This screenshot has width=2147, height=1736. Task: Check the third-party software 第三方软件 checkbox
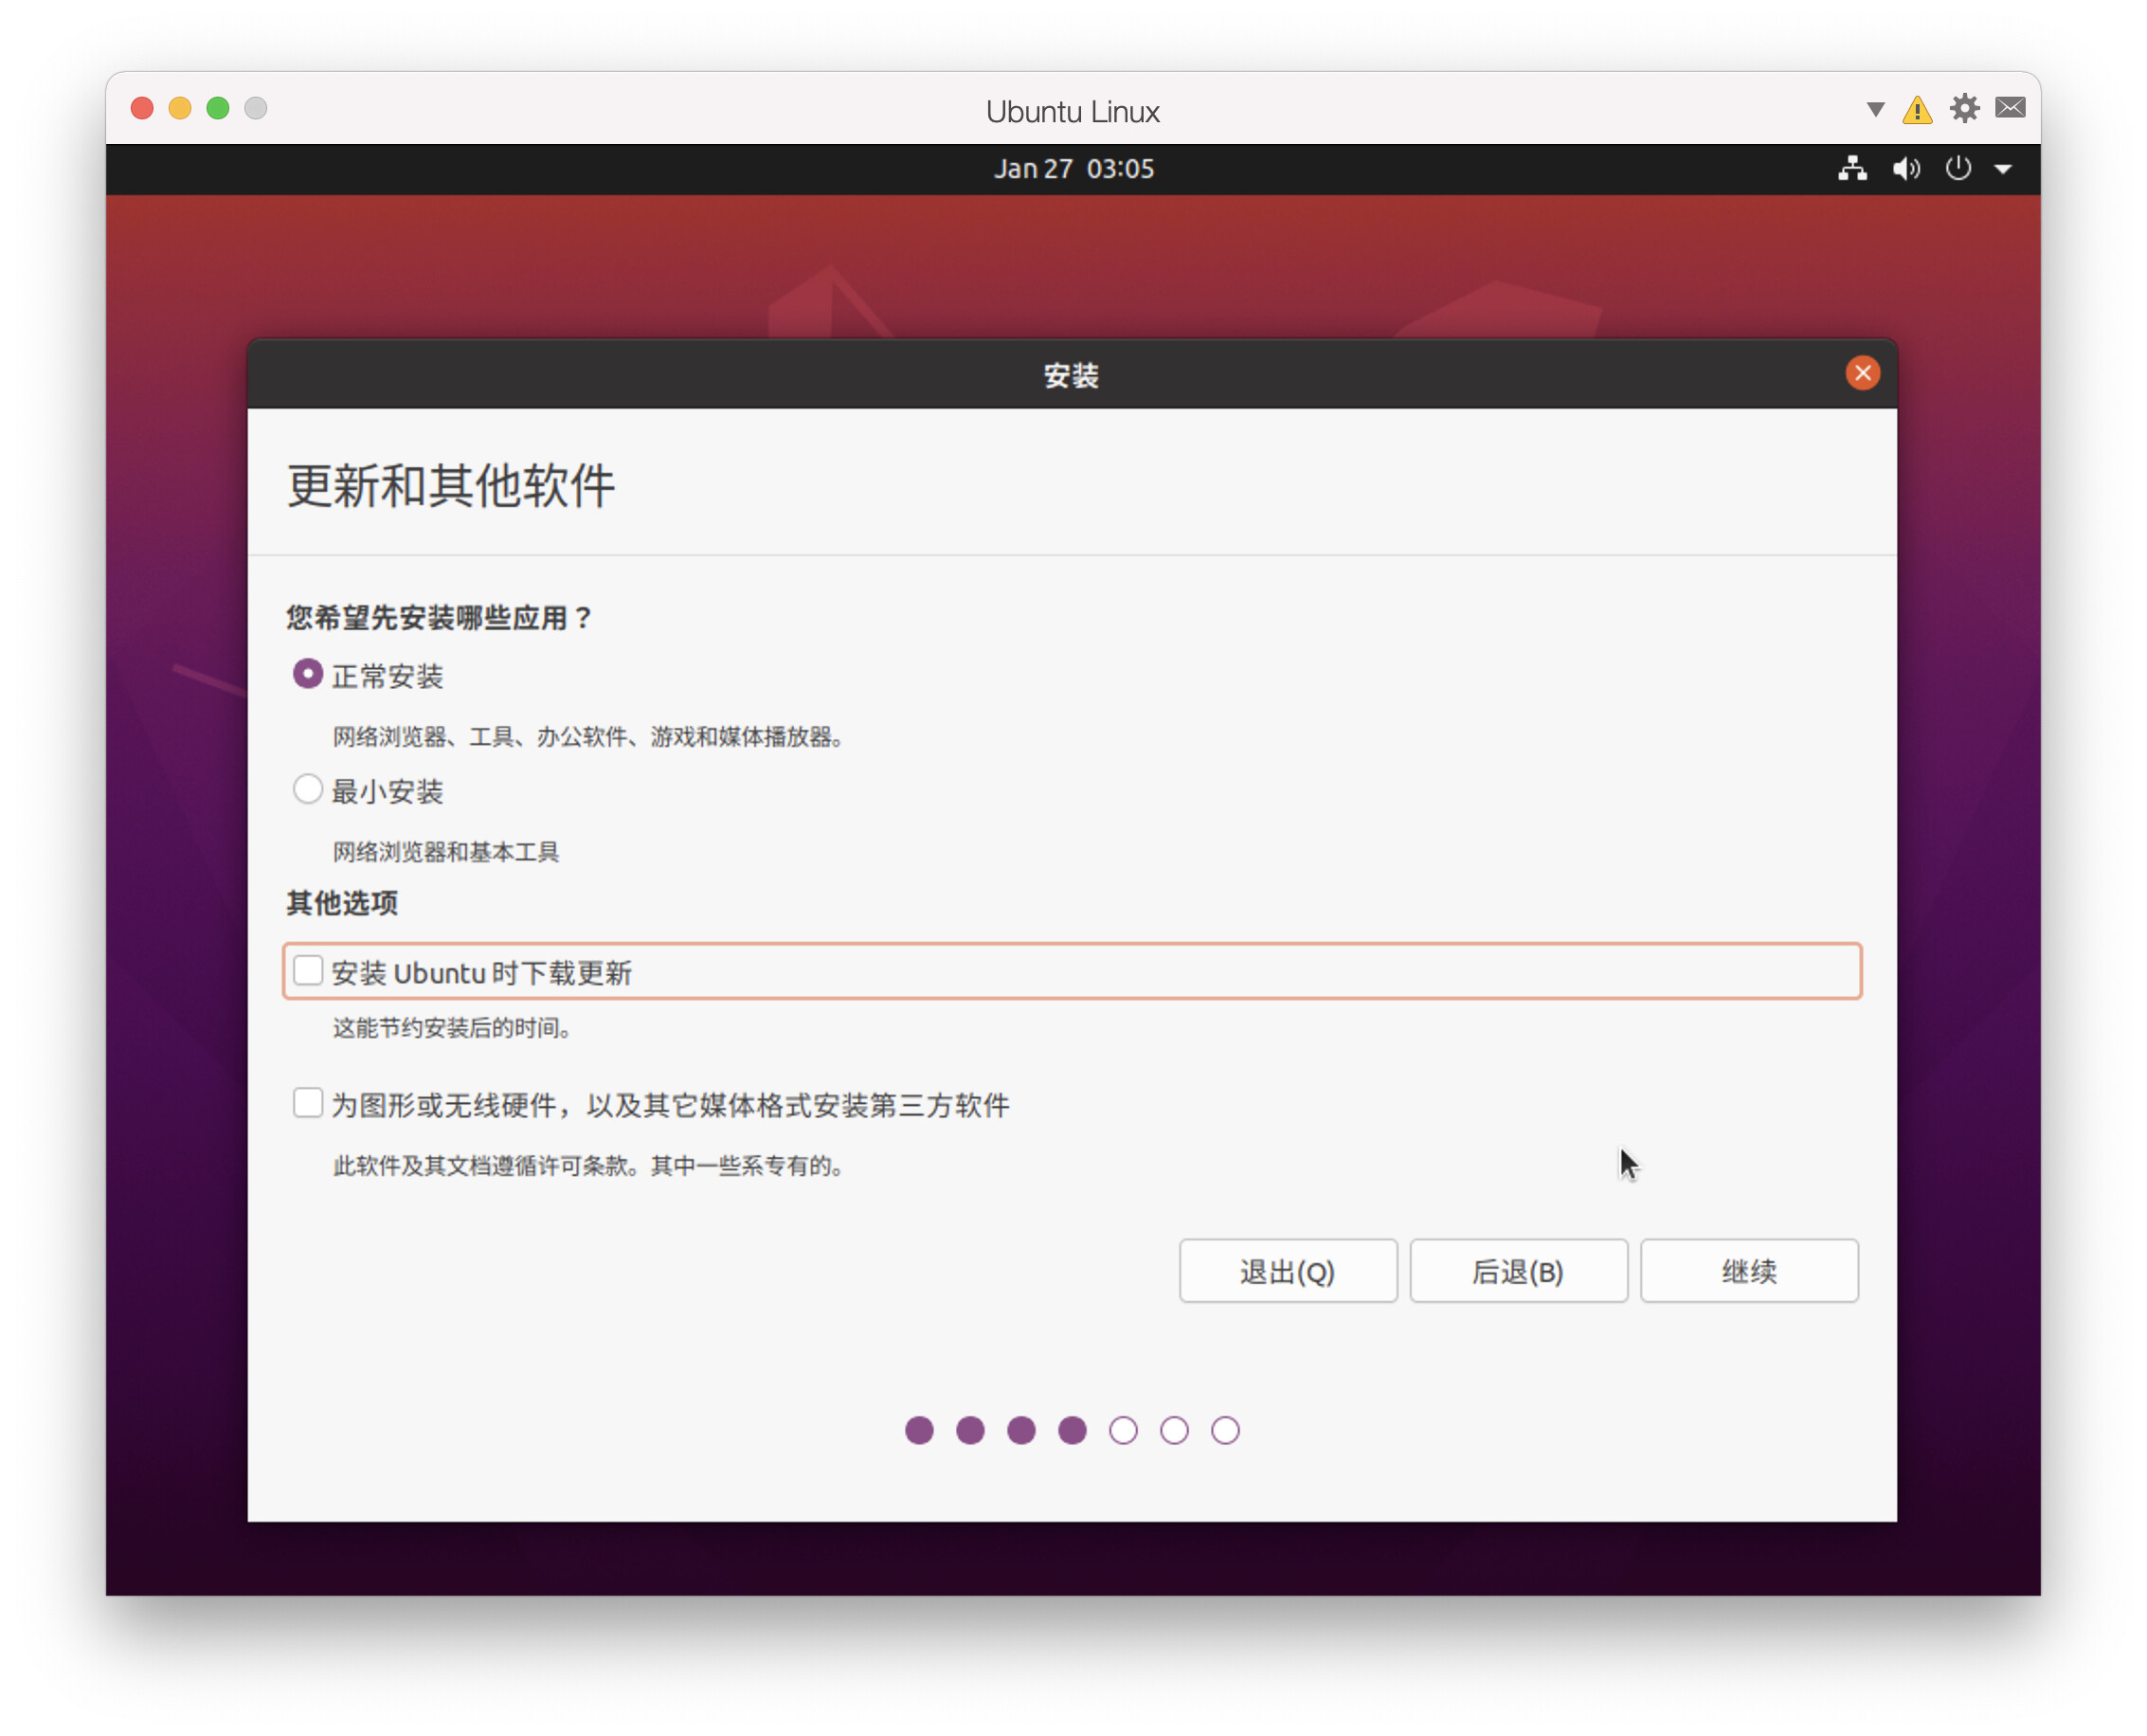point(308,1103)
